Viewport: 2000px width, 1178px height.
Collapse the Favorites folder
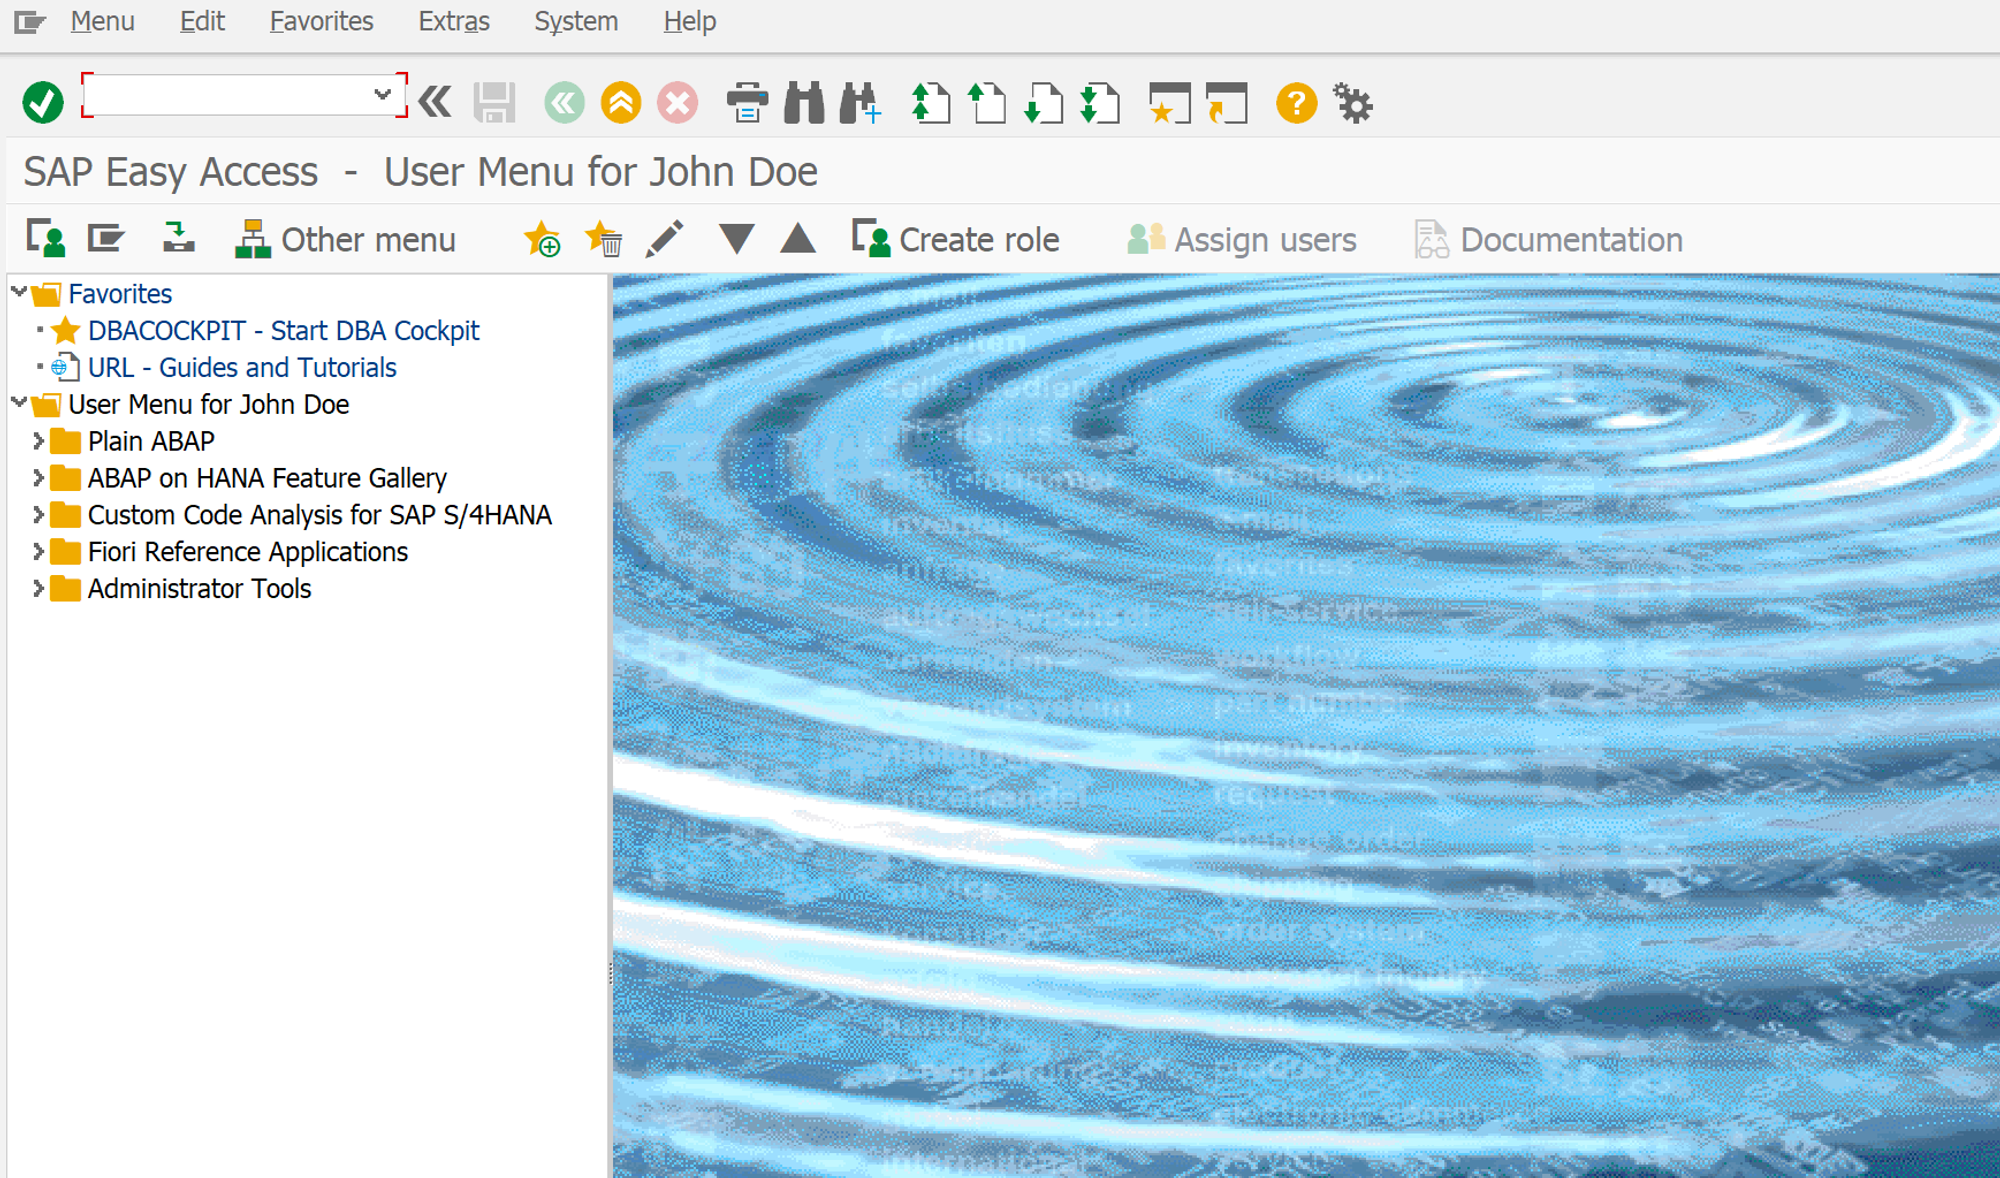coord(19,293)
